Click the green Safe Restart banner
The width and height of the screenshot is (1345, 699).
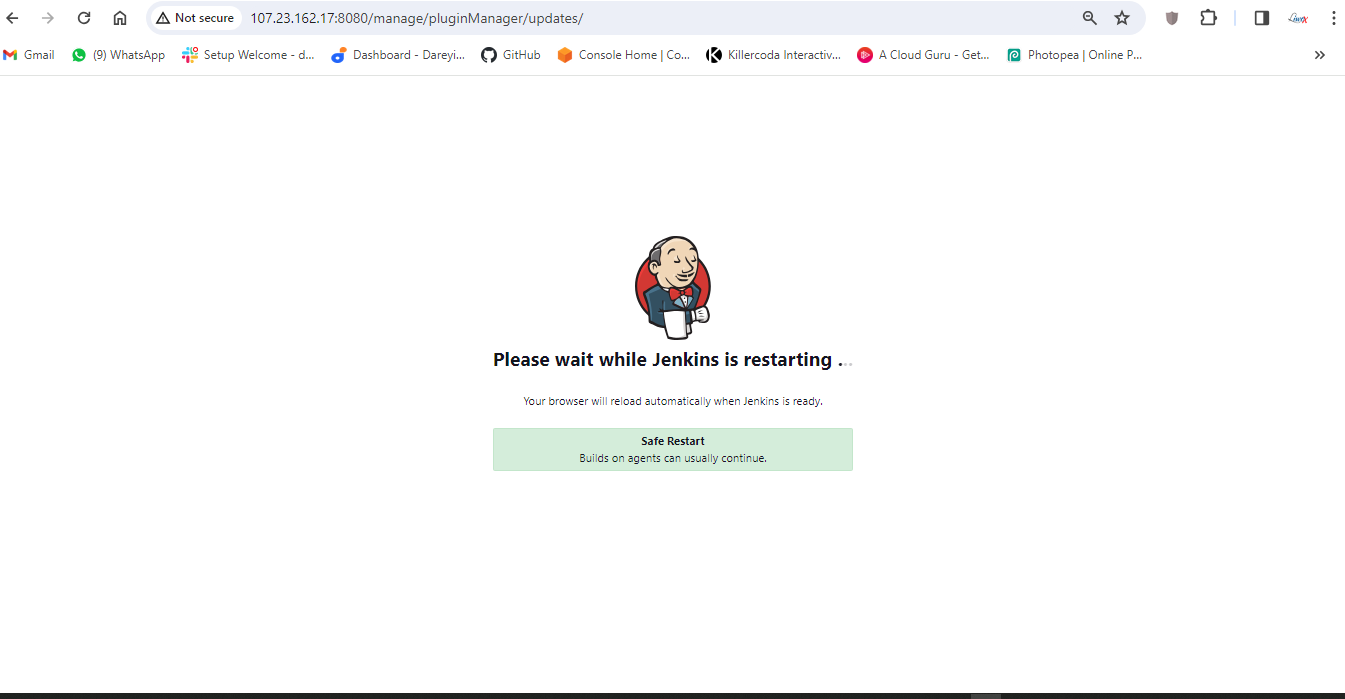672,449
